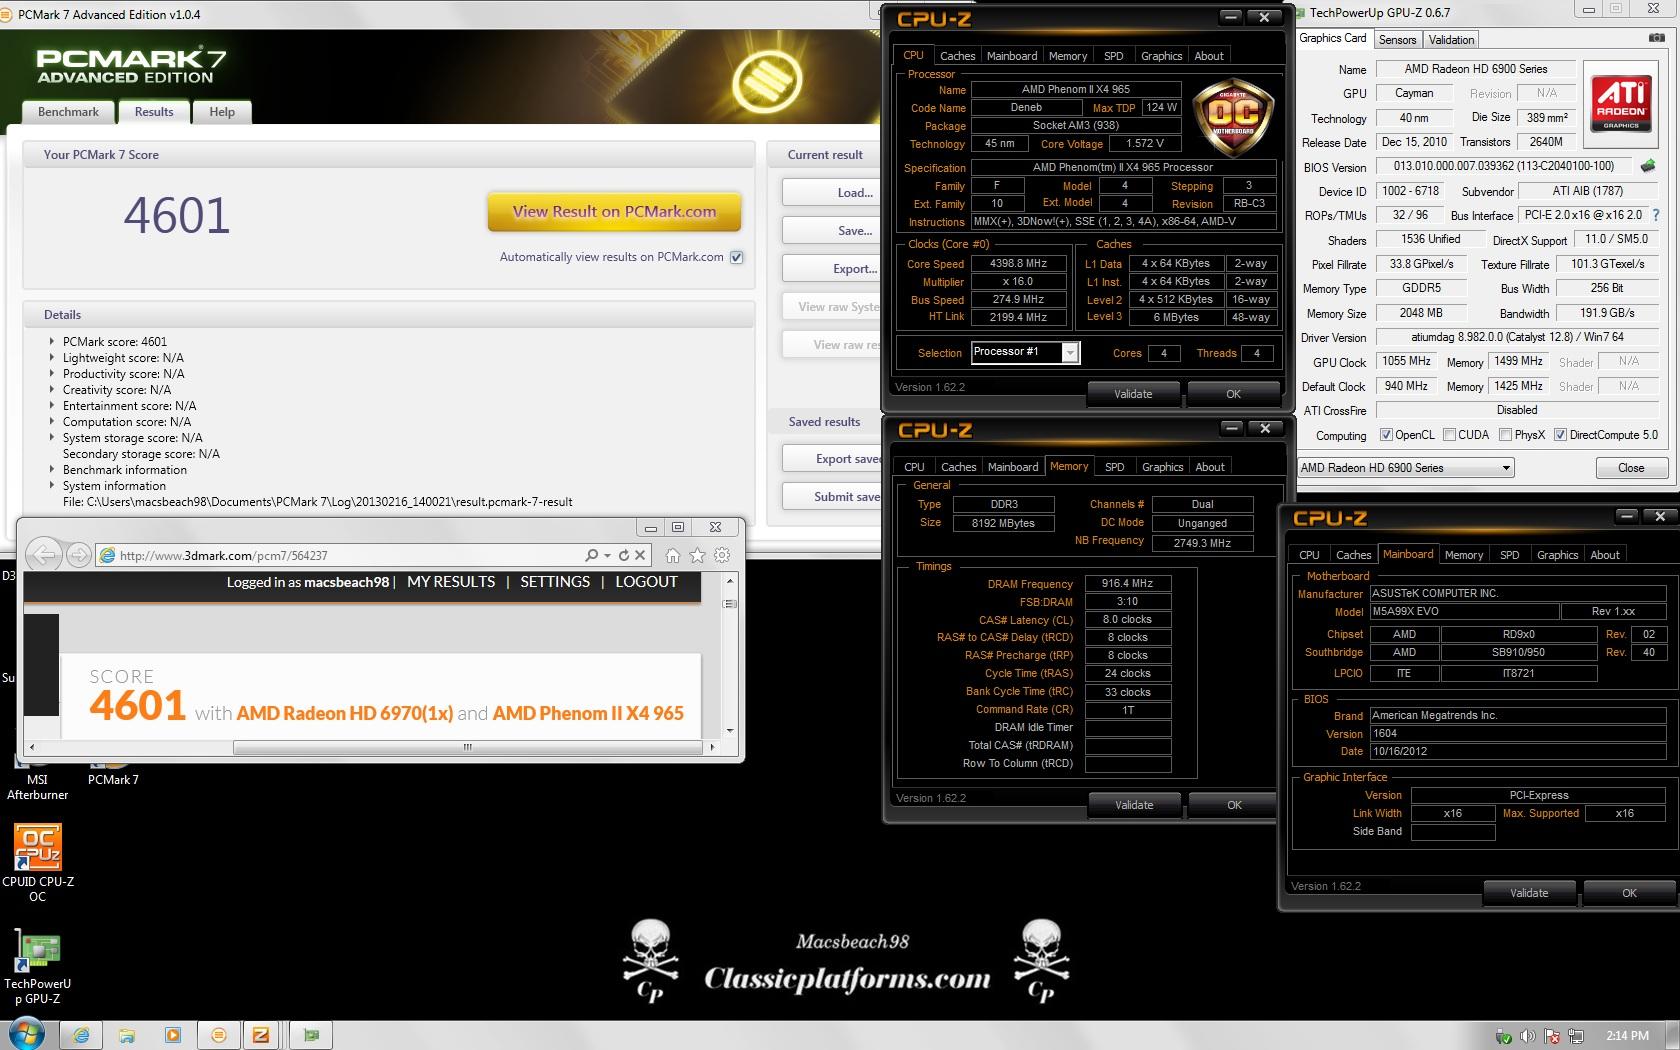Click the ATI Radeon logo in GPU-Z
The height and width of the screenshot is (1050, 1680).
(1621, 104)
